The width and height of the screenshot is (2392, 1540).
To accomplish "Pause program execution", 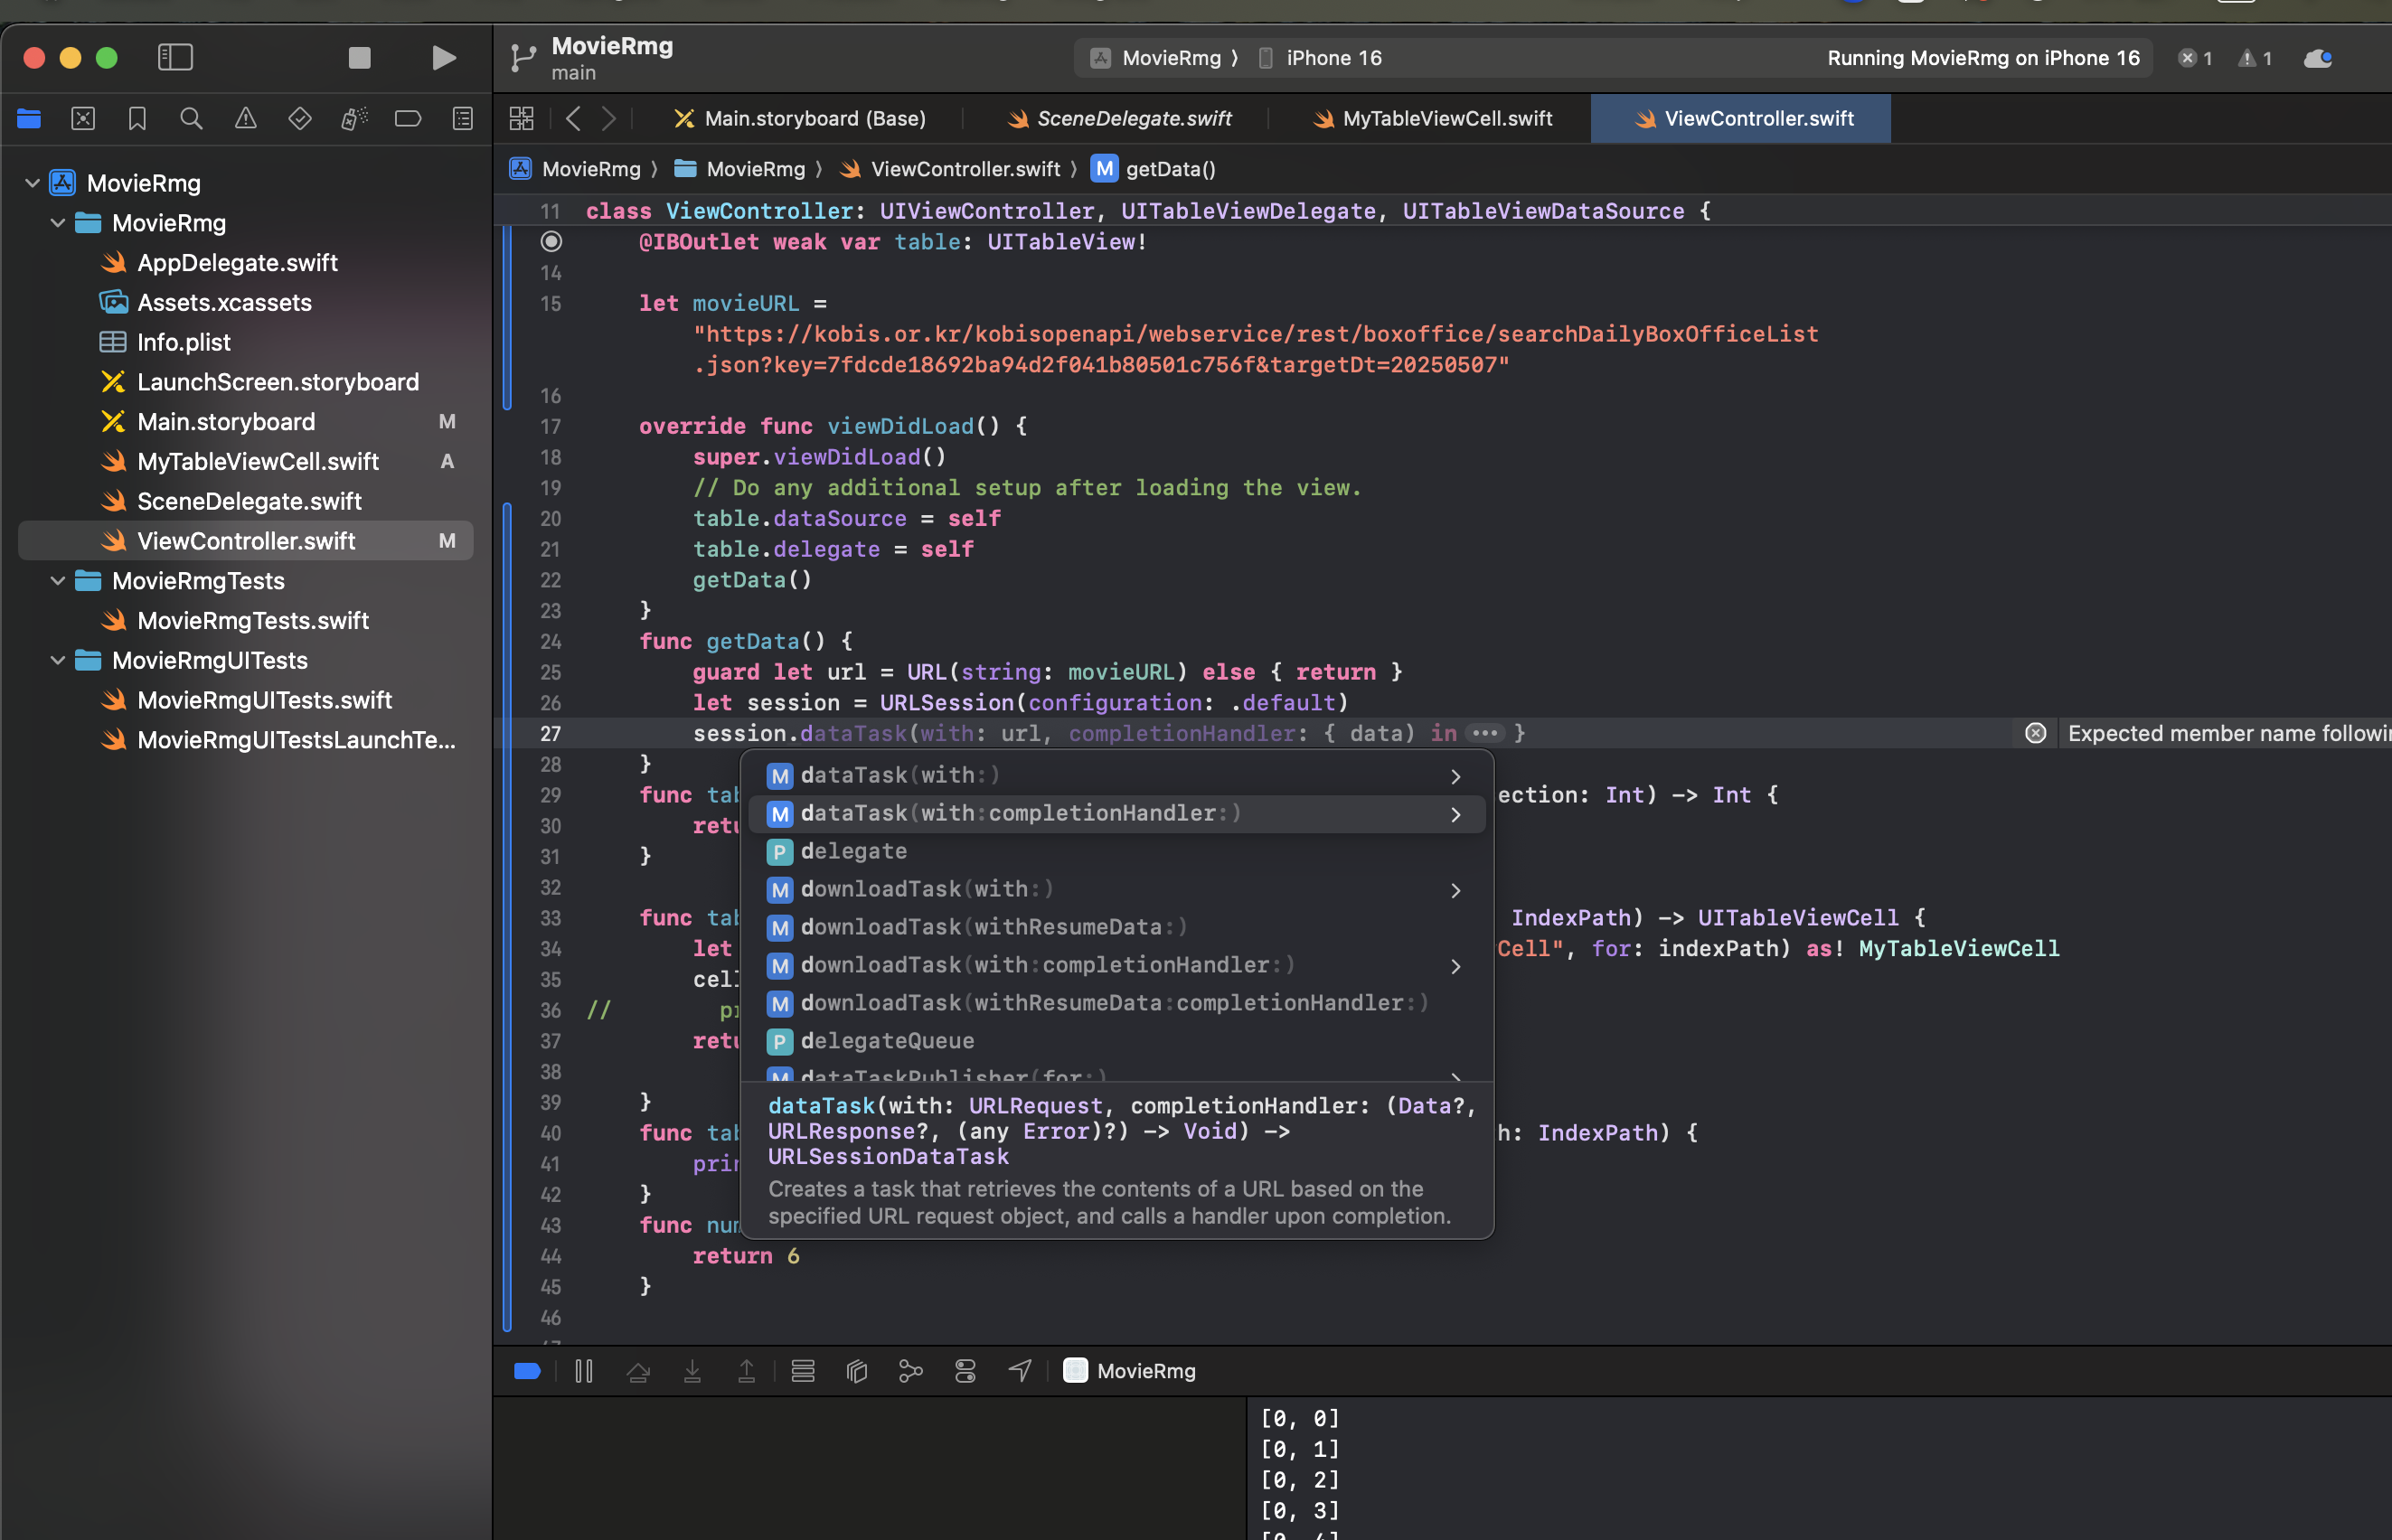I will pos(584,1371).
